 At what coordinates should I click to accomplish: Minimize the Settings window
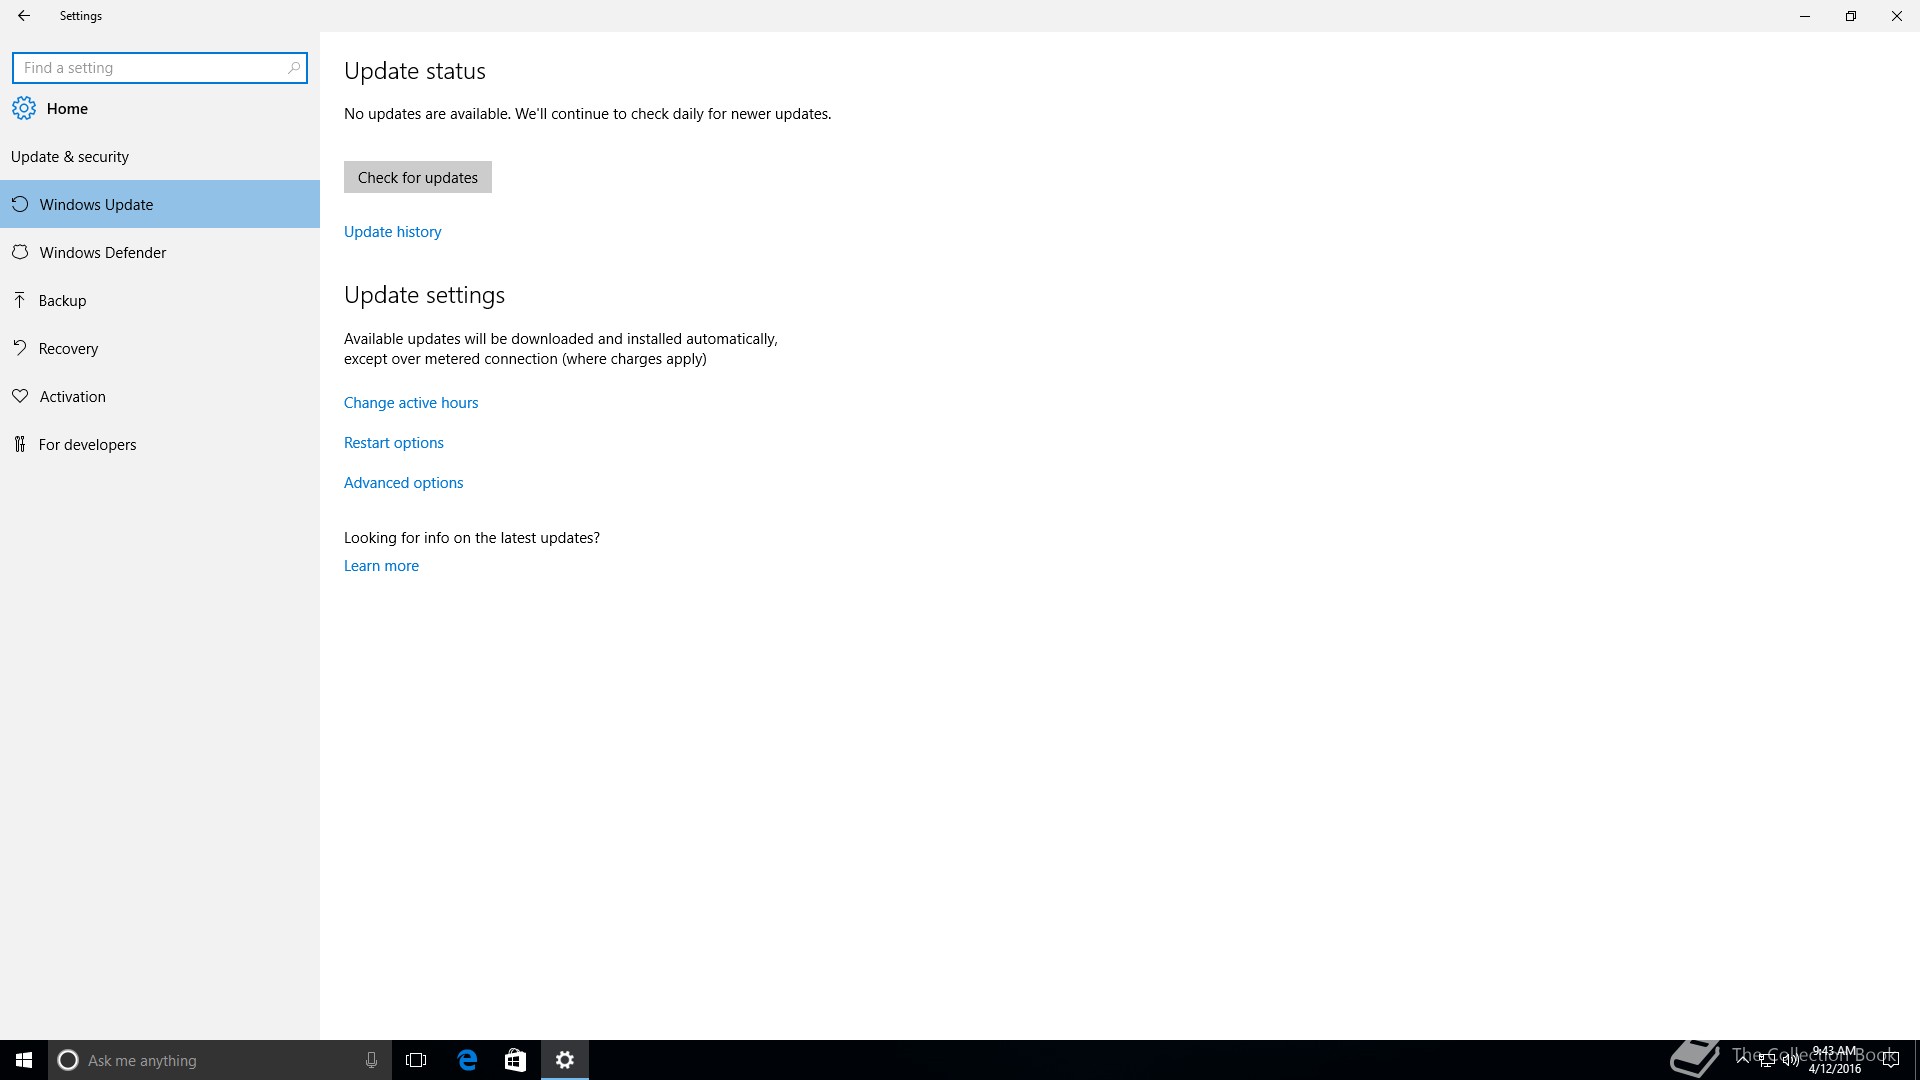(x=1805, y=16)
